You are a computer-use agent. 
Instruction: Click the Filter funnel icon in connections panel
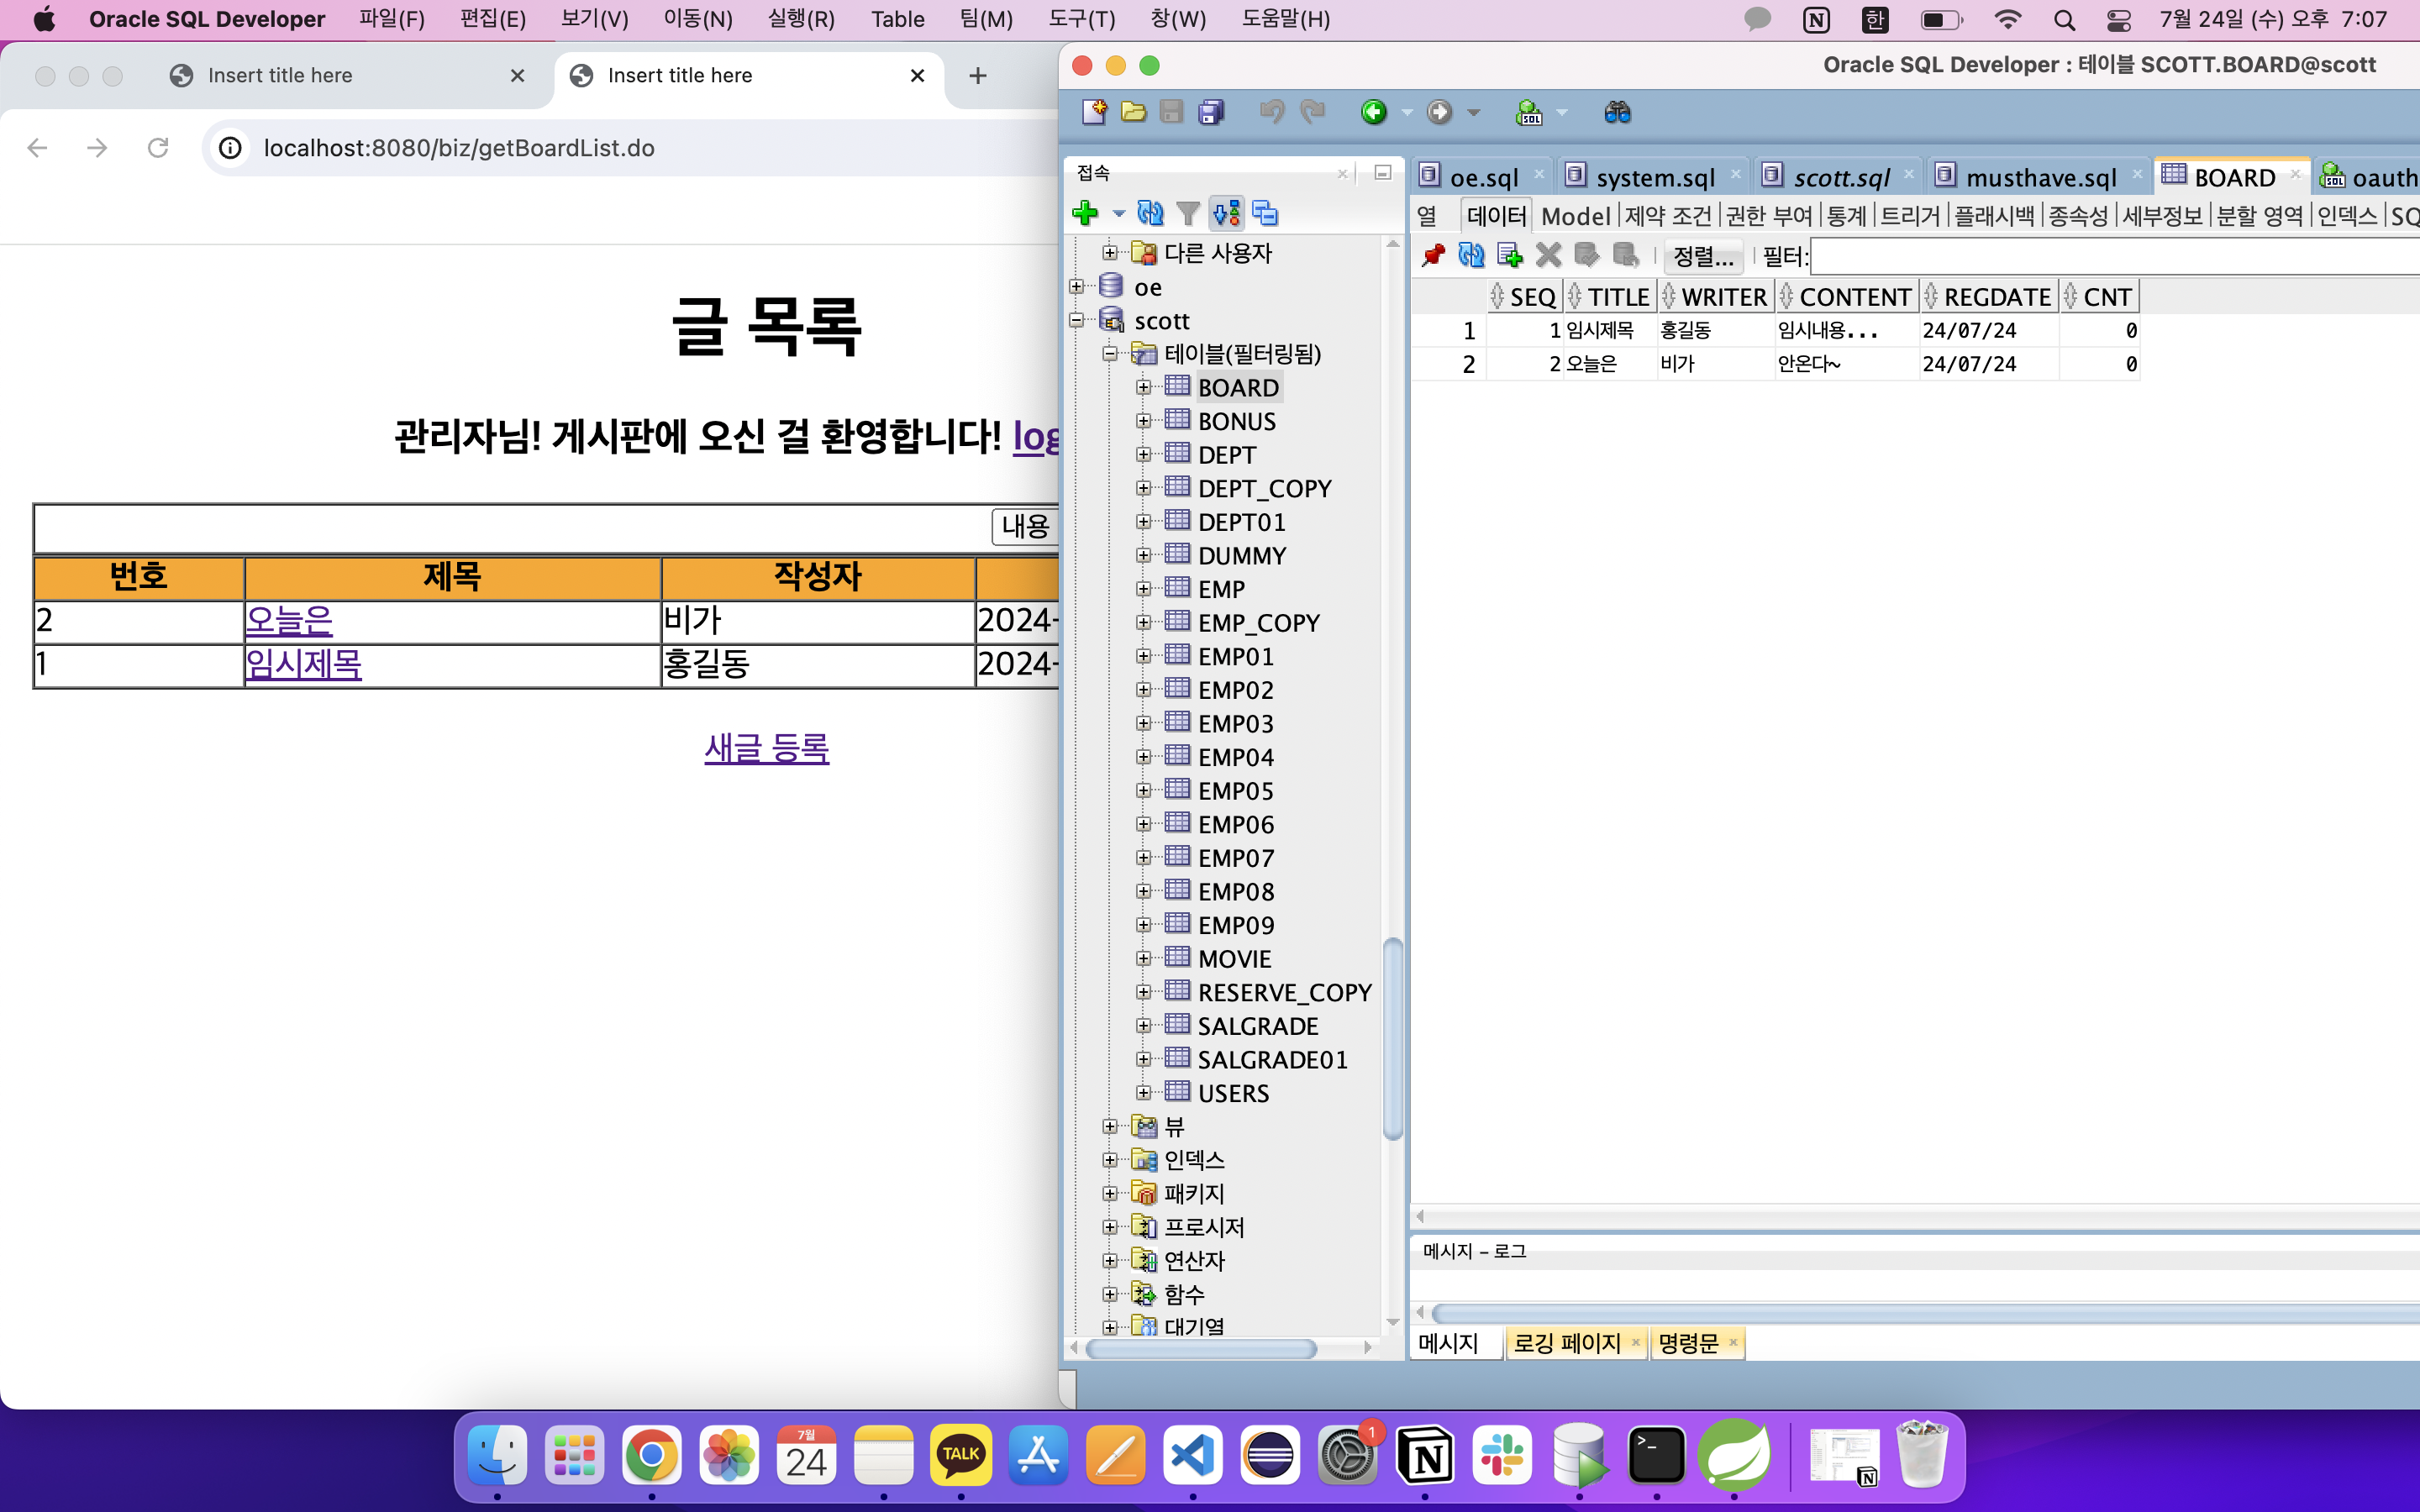tap(1187, 213)
